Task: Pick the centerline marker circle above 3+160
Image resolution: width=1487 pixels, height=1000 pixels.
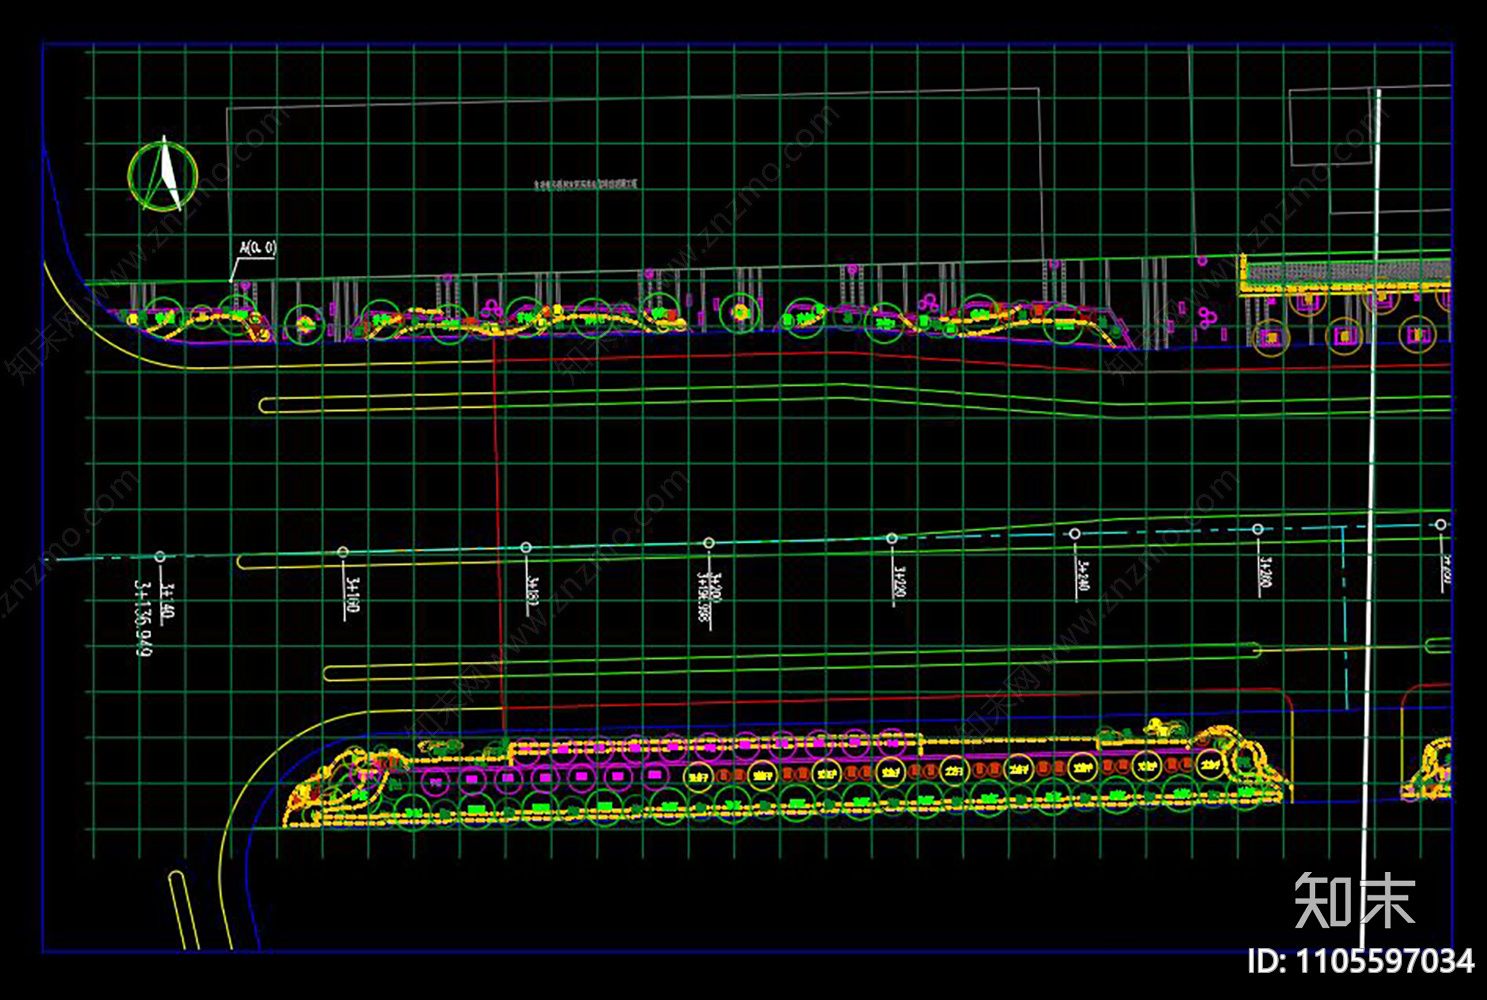Action: [343, 552]
